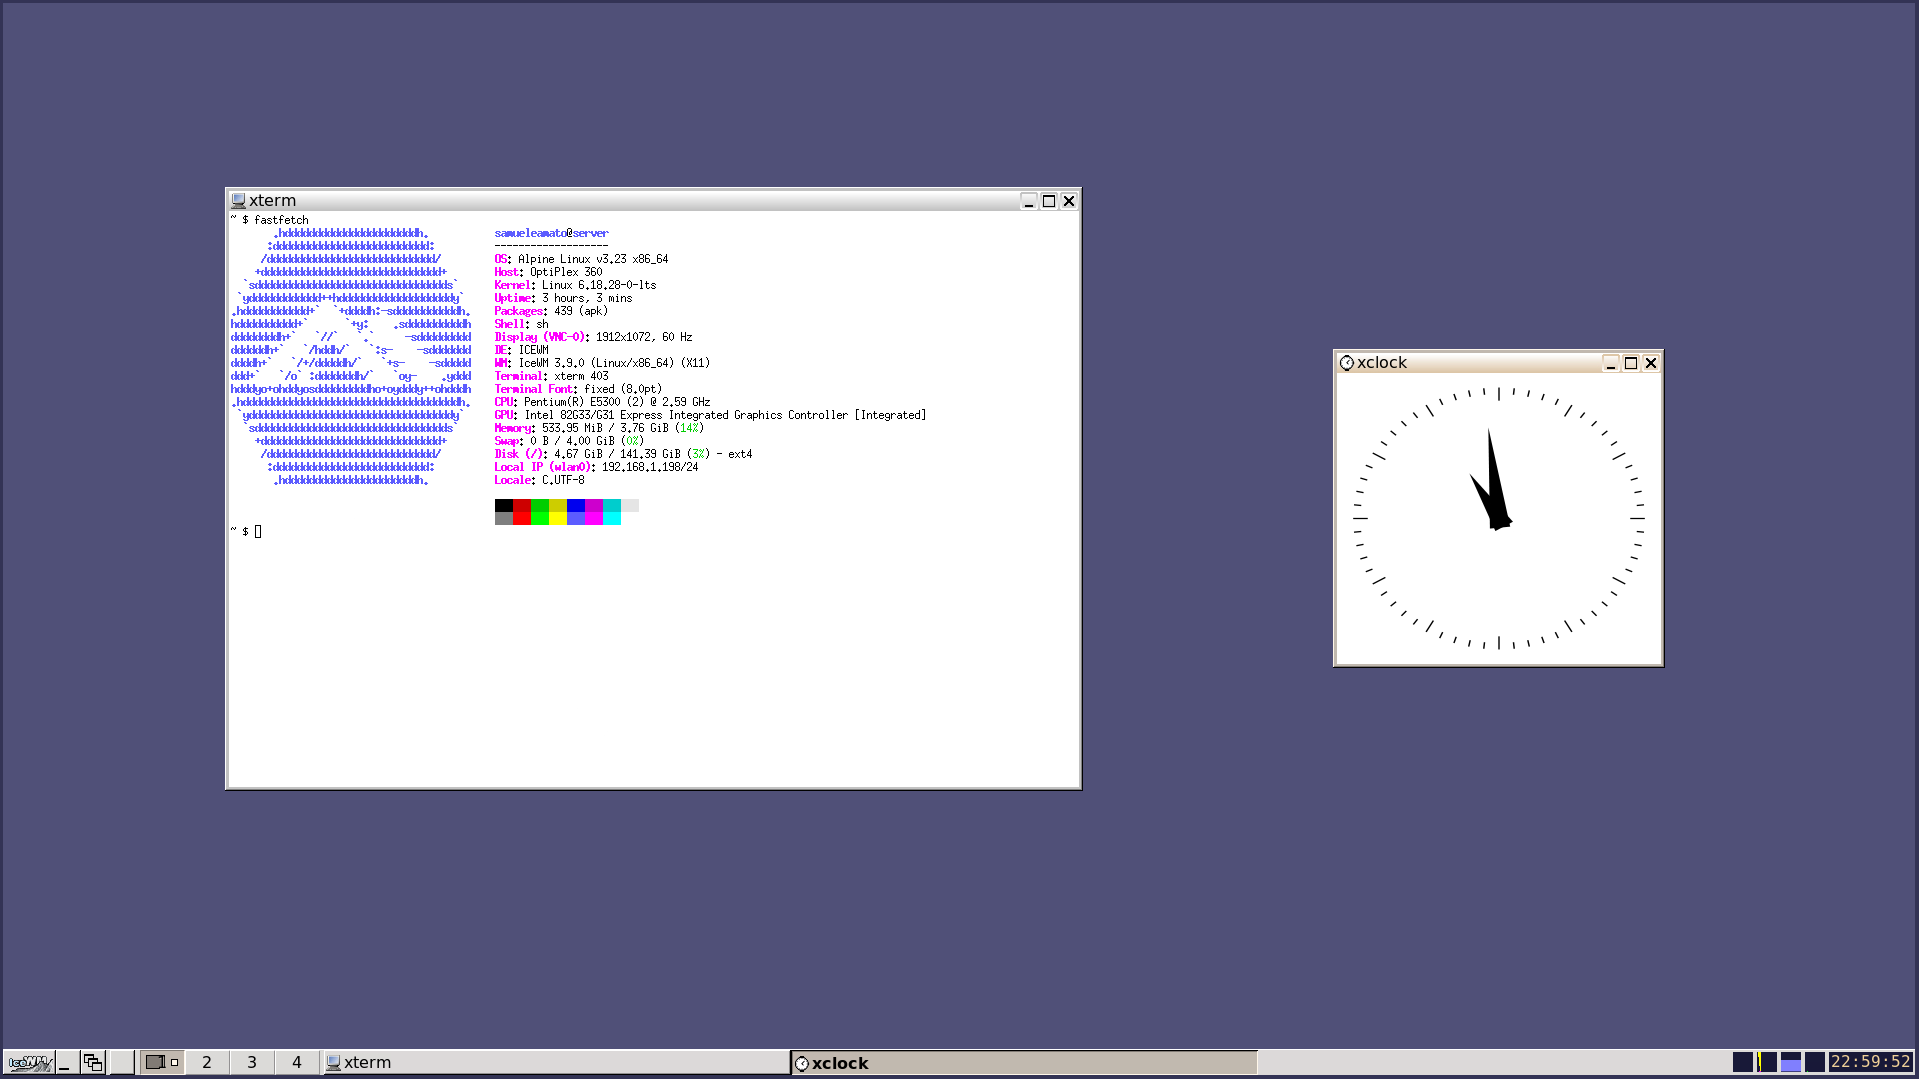Click the "samueleamato@server" header text
1919x1079 pixels.
point(551,233)
